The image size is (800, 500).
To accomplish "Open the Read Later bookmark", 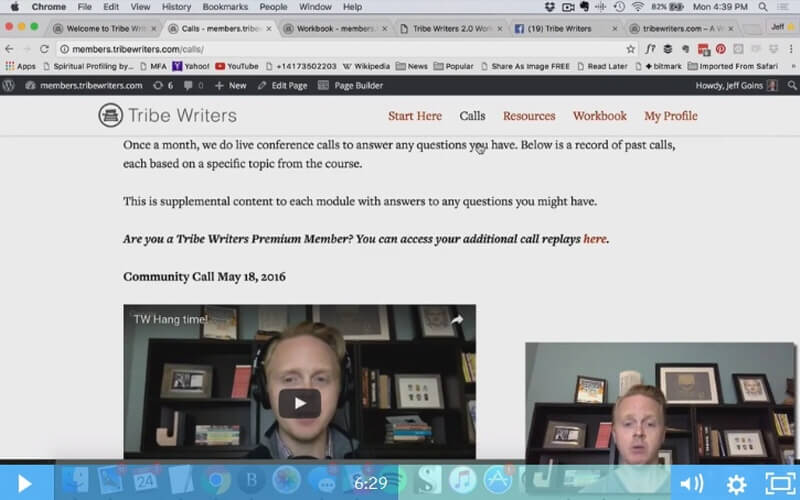I will coord(603,66).
